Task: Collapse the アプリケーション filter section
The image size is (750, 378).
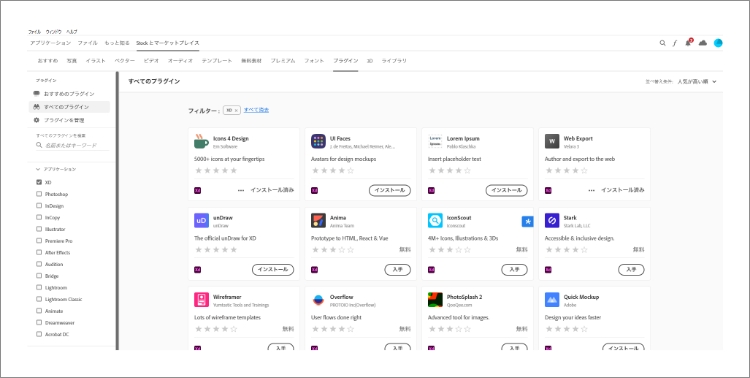Action: coord(38,169)
